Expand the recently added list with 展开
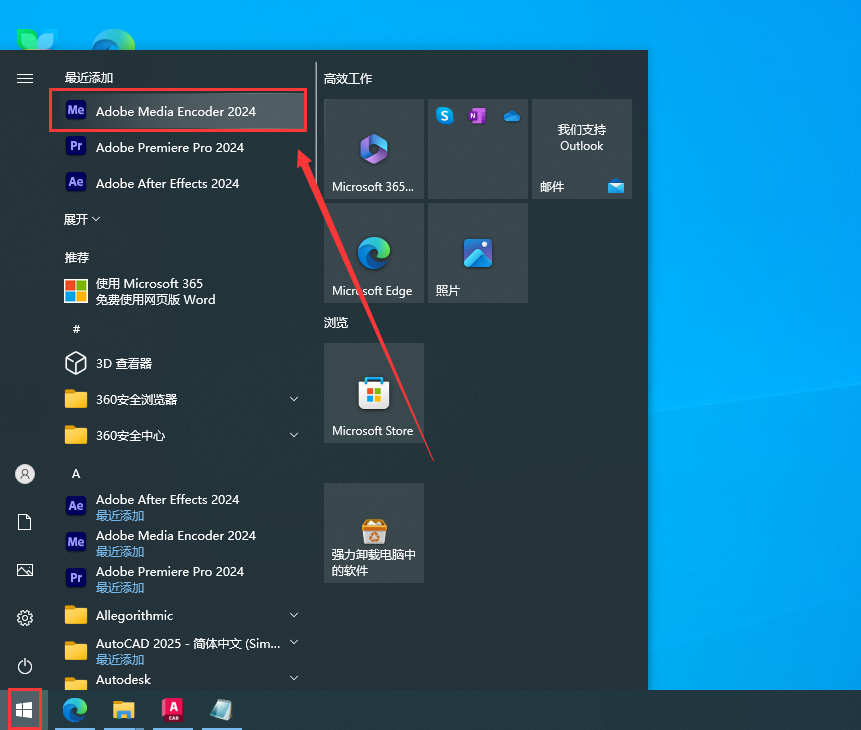Image resolution: width=861 pixels, height=730 pixels. coord(82,219)
